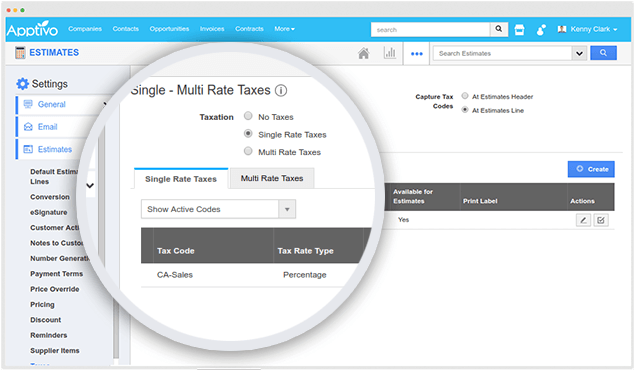Click the Estimates calculator icon
Image resolution: width=635 pixels, height=371 pixels.
pos(20,53)
